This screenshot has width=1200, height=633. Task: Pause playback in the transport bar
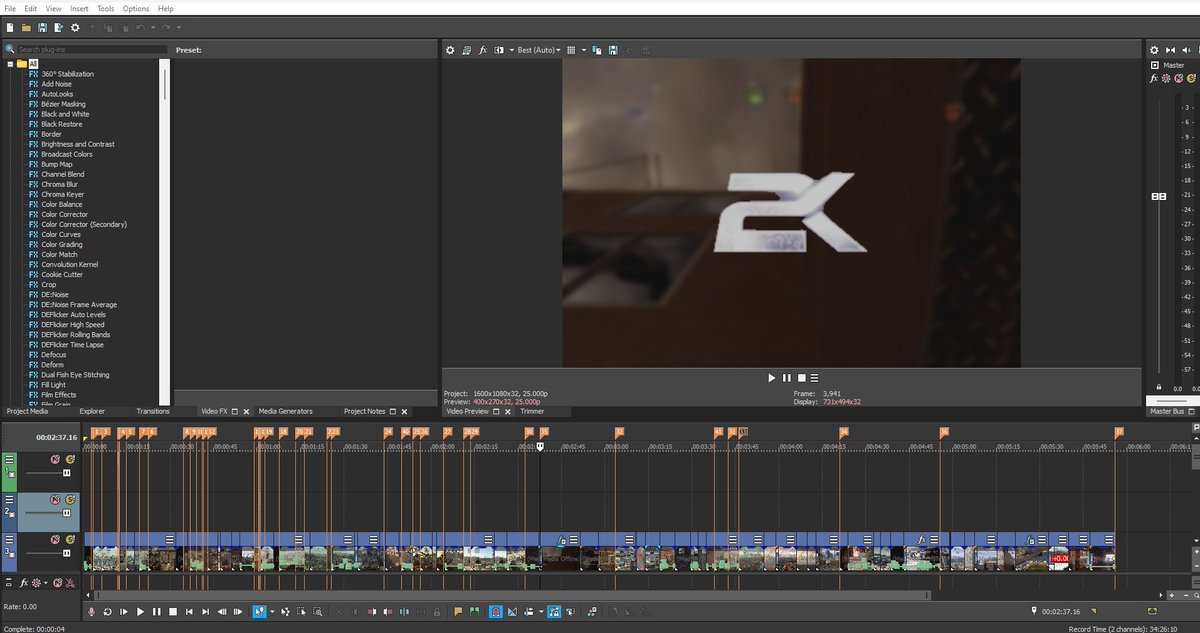point(156,611)
